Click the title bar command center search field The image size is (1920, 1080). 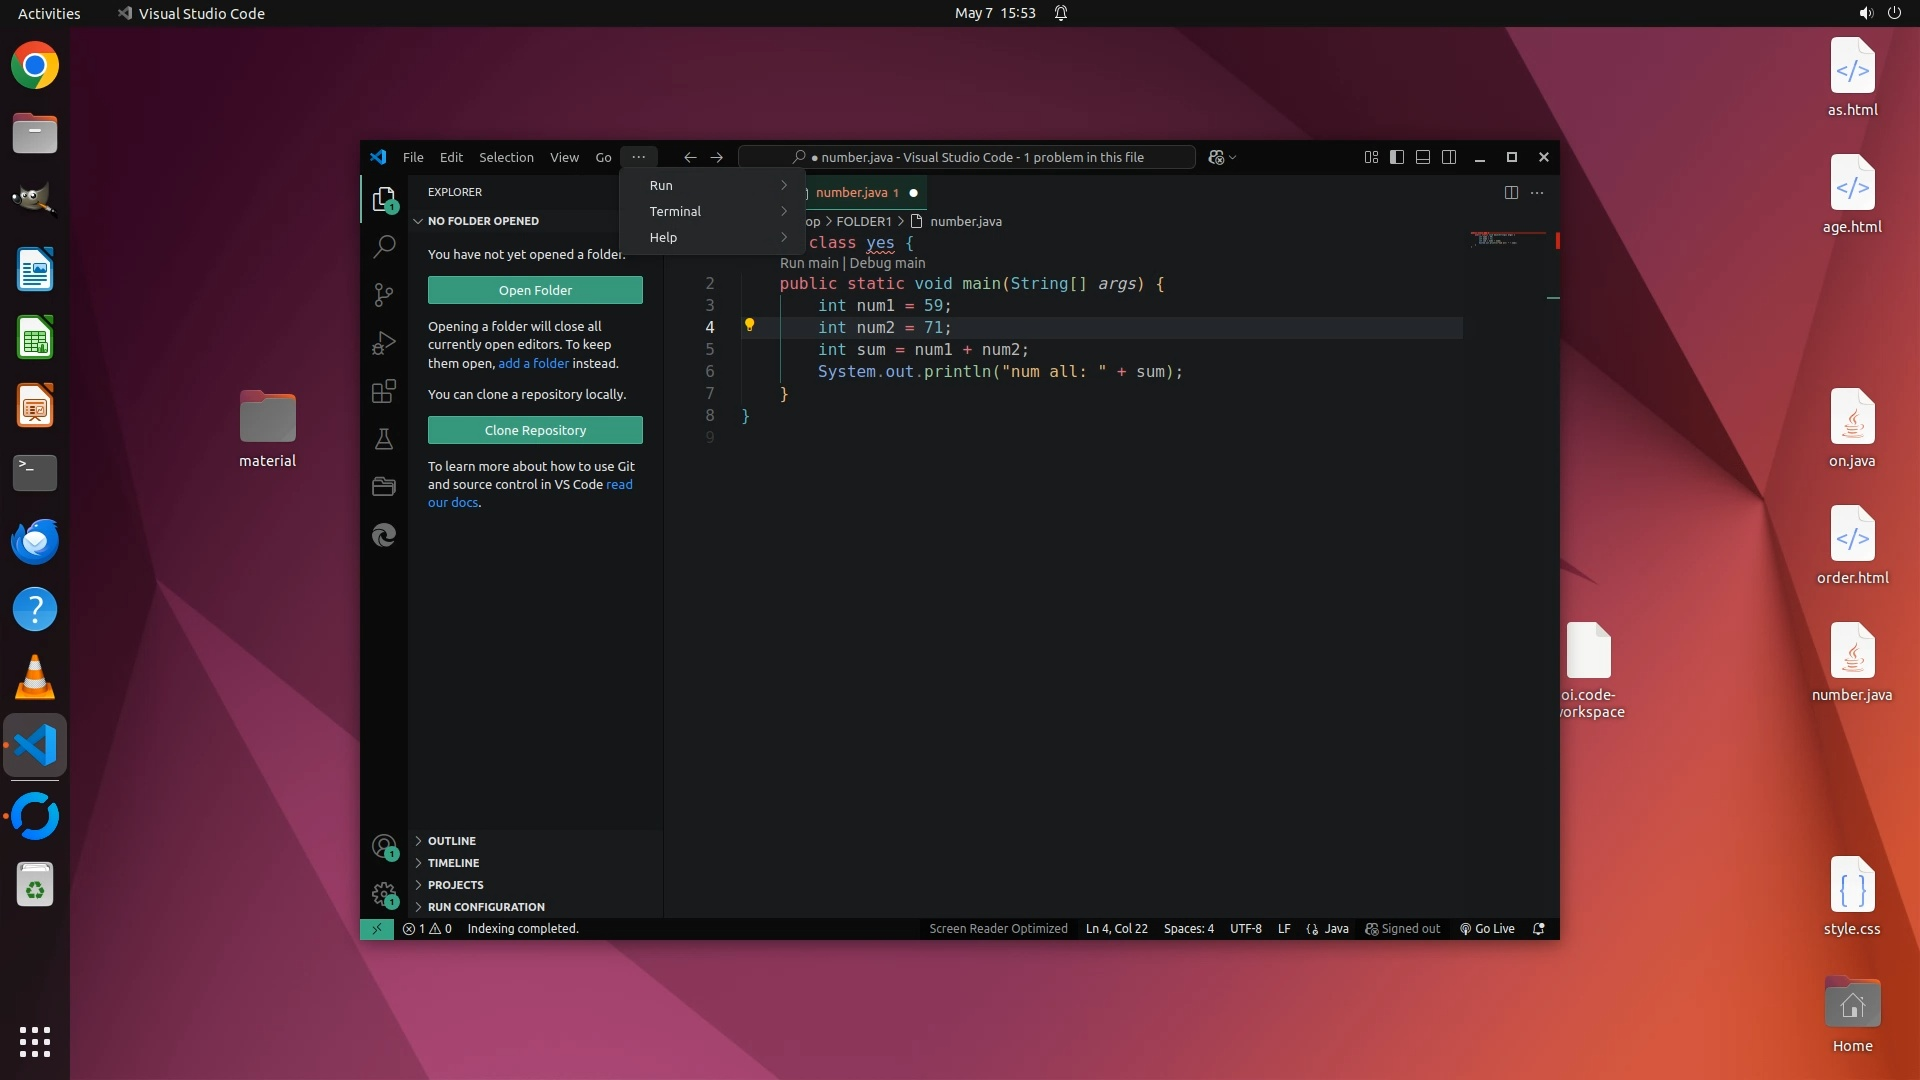click(966, 157)
